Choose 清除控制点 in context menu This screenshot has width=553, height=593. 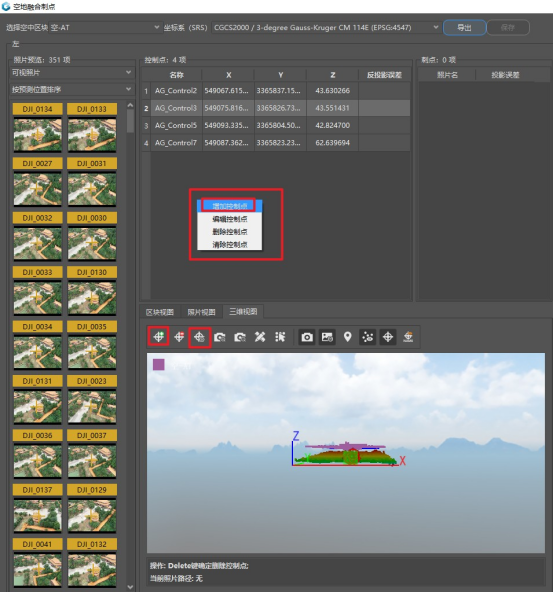230,245
